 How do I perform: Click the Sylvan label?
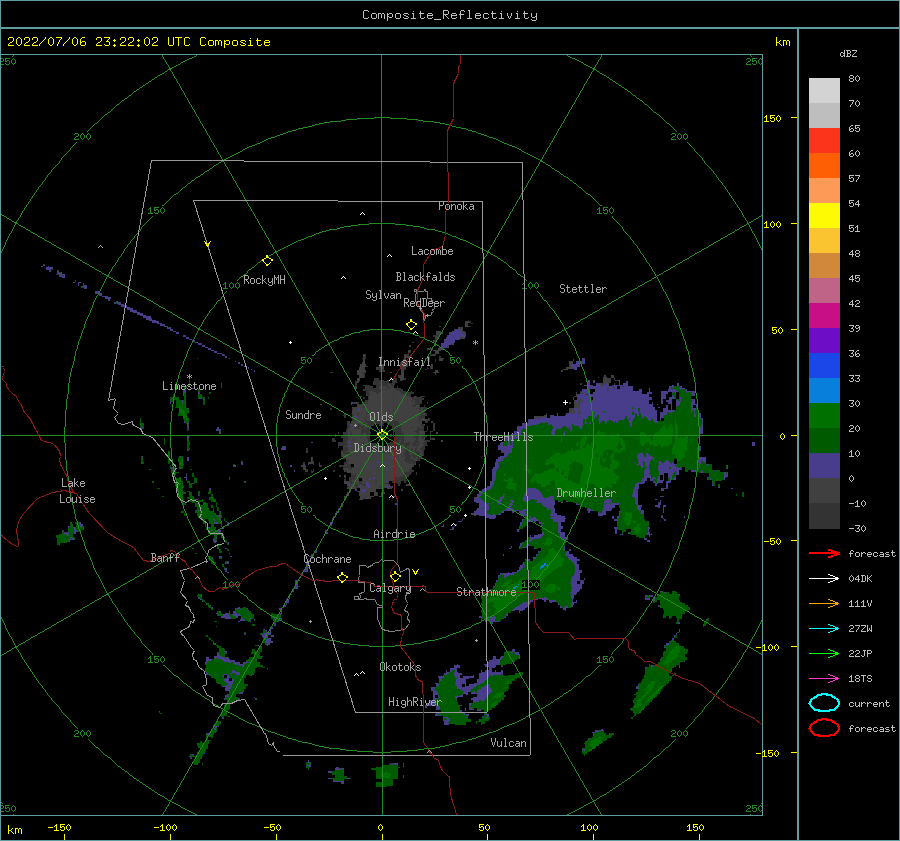pos(383,295)
